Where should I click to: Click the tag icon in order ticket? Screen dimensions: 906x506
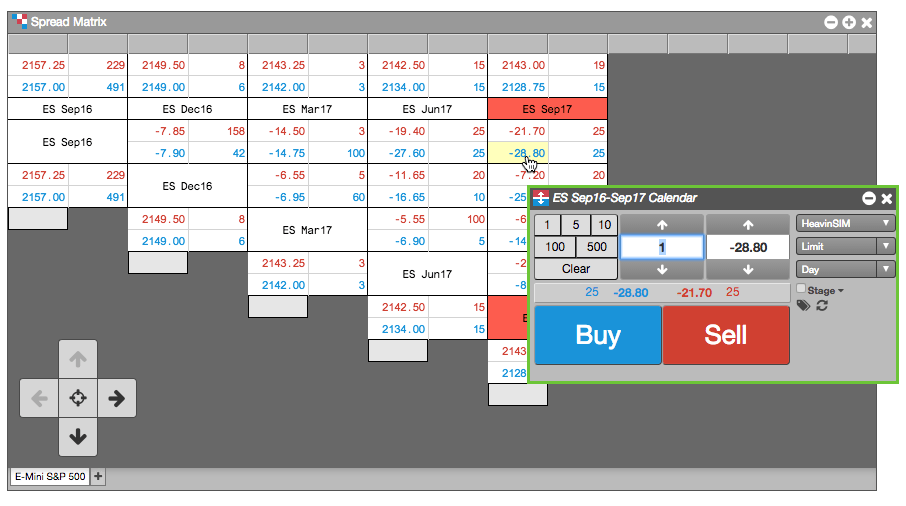pyautogui.click(x=803, y=306)
